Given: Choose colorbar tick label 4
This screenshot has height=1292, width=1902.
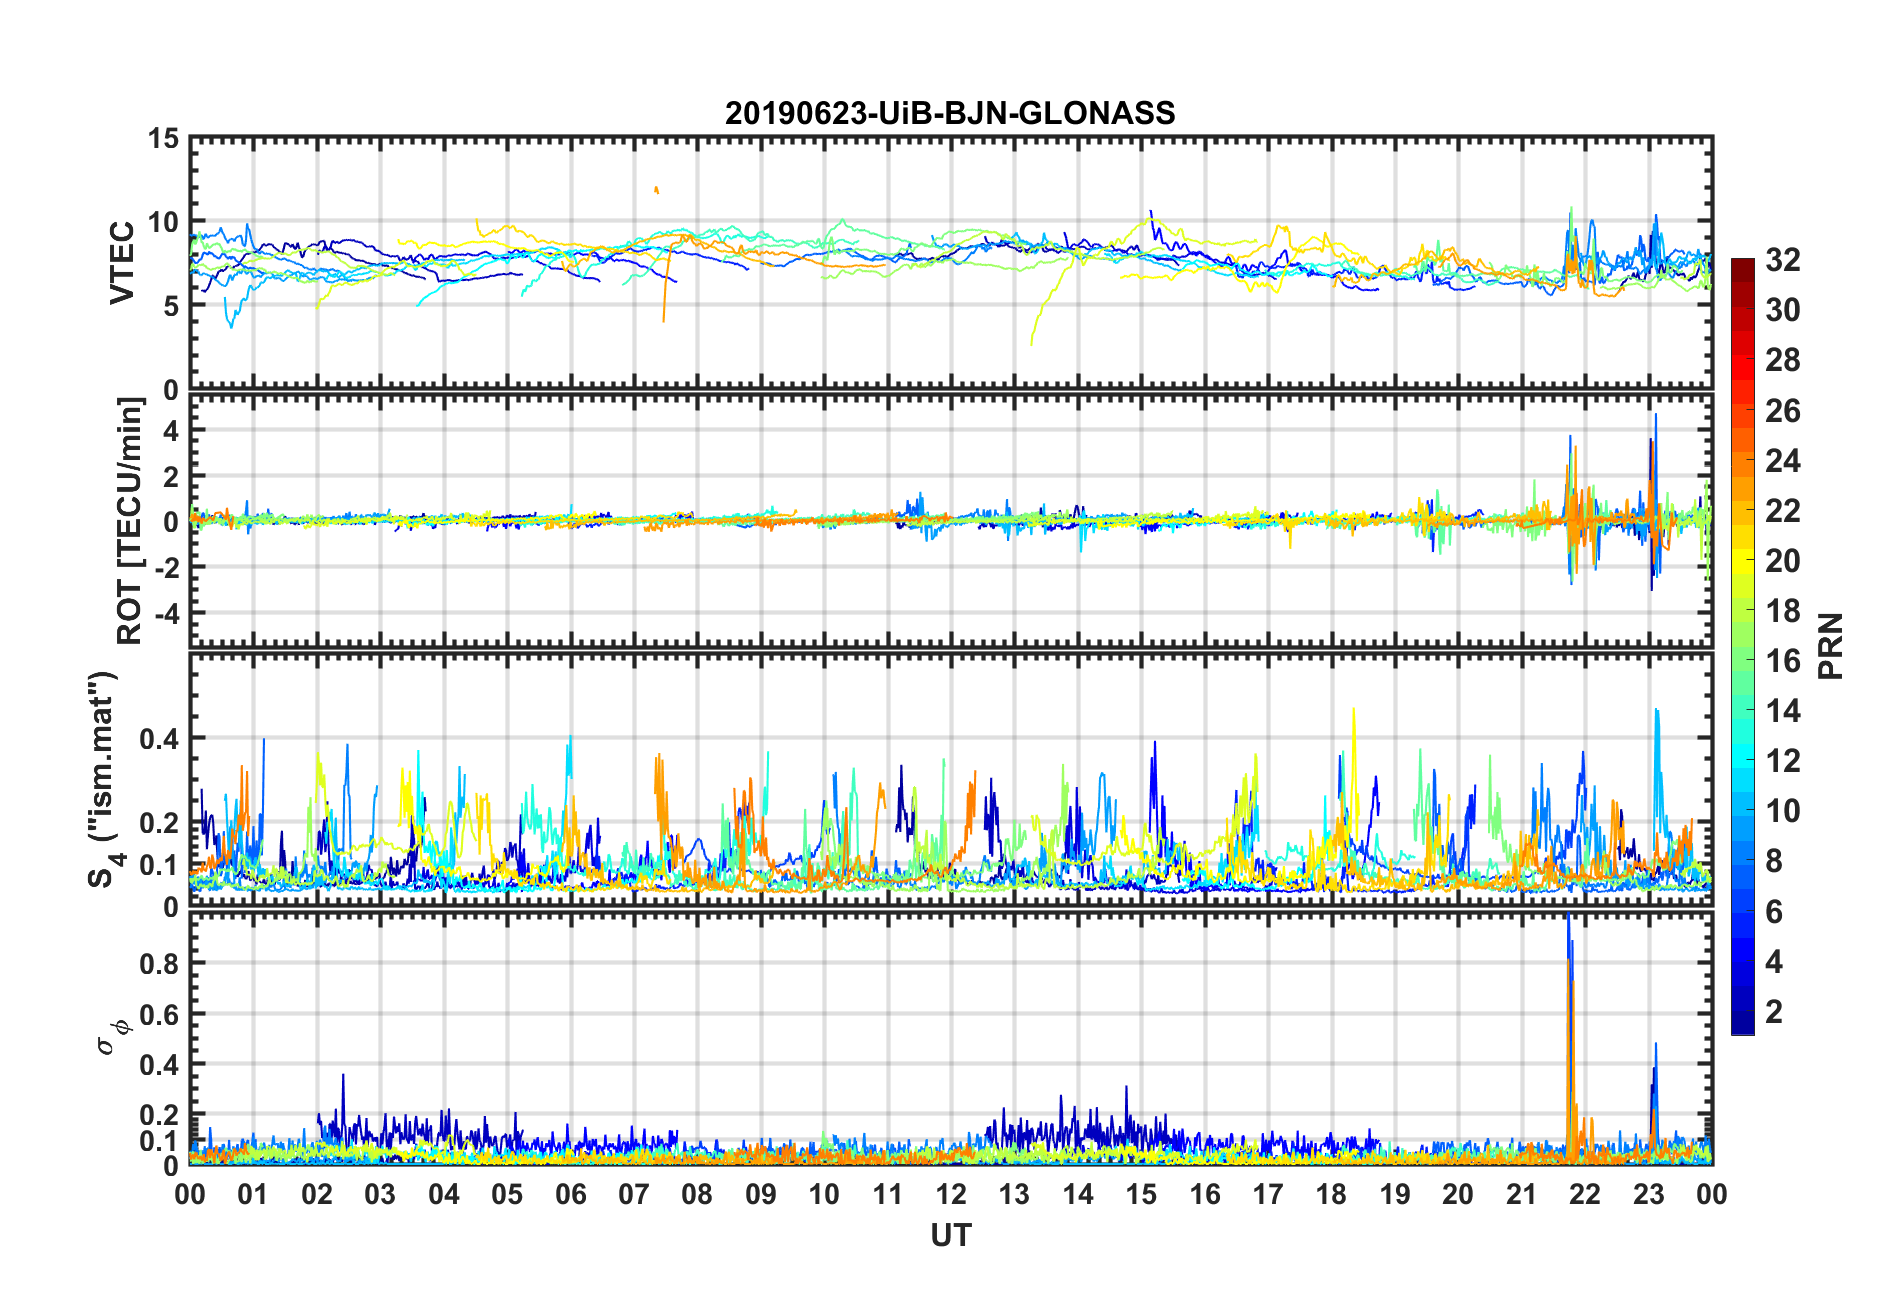Looking at the screenshot, I should coord(1774,962).
